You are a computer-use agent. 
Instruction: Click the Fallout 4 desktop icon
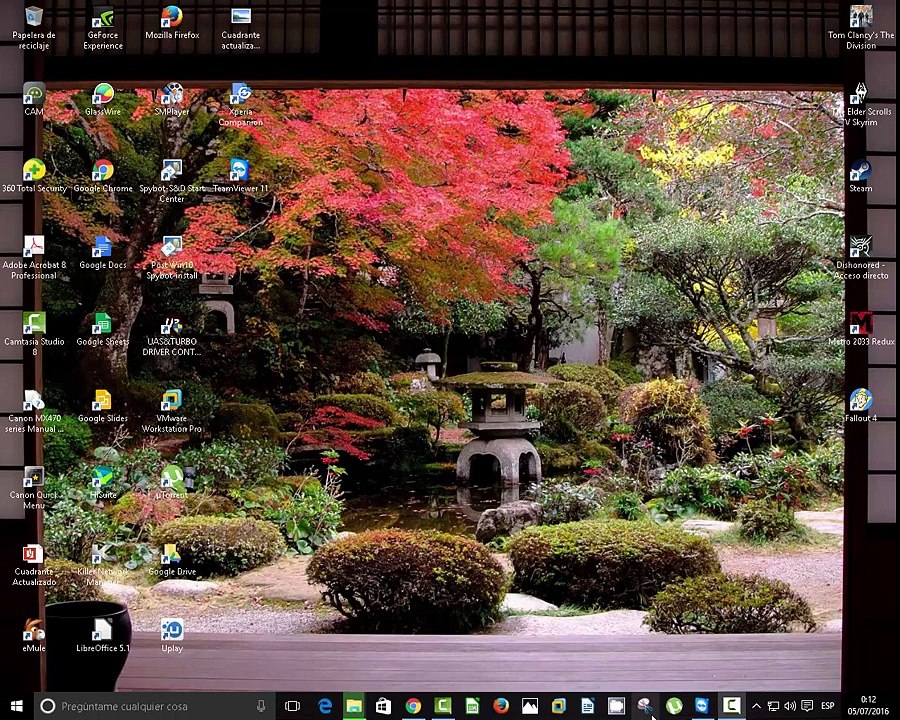coord(860,401)
